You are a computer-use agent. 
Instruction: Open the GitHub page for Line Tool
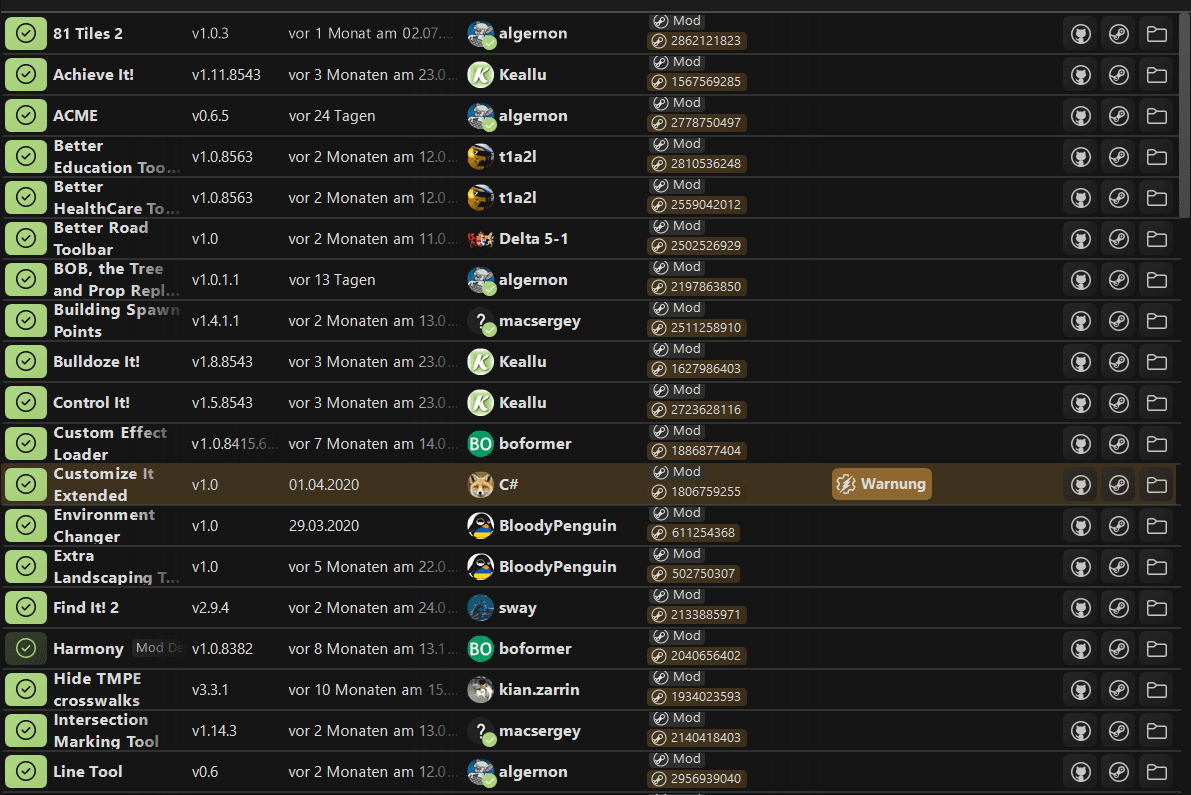(x=1081, y=771)
